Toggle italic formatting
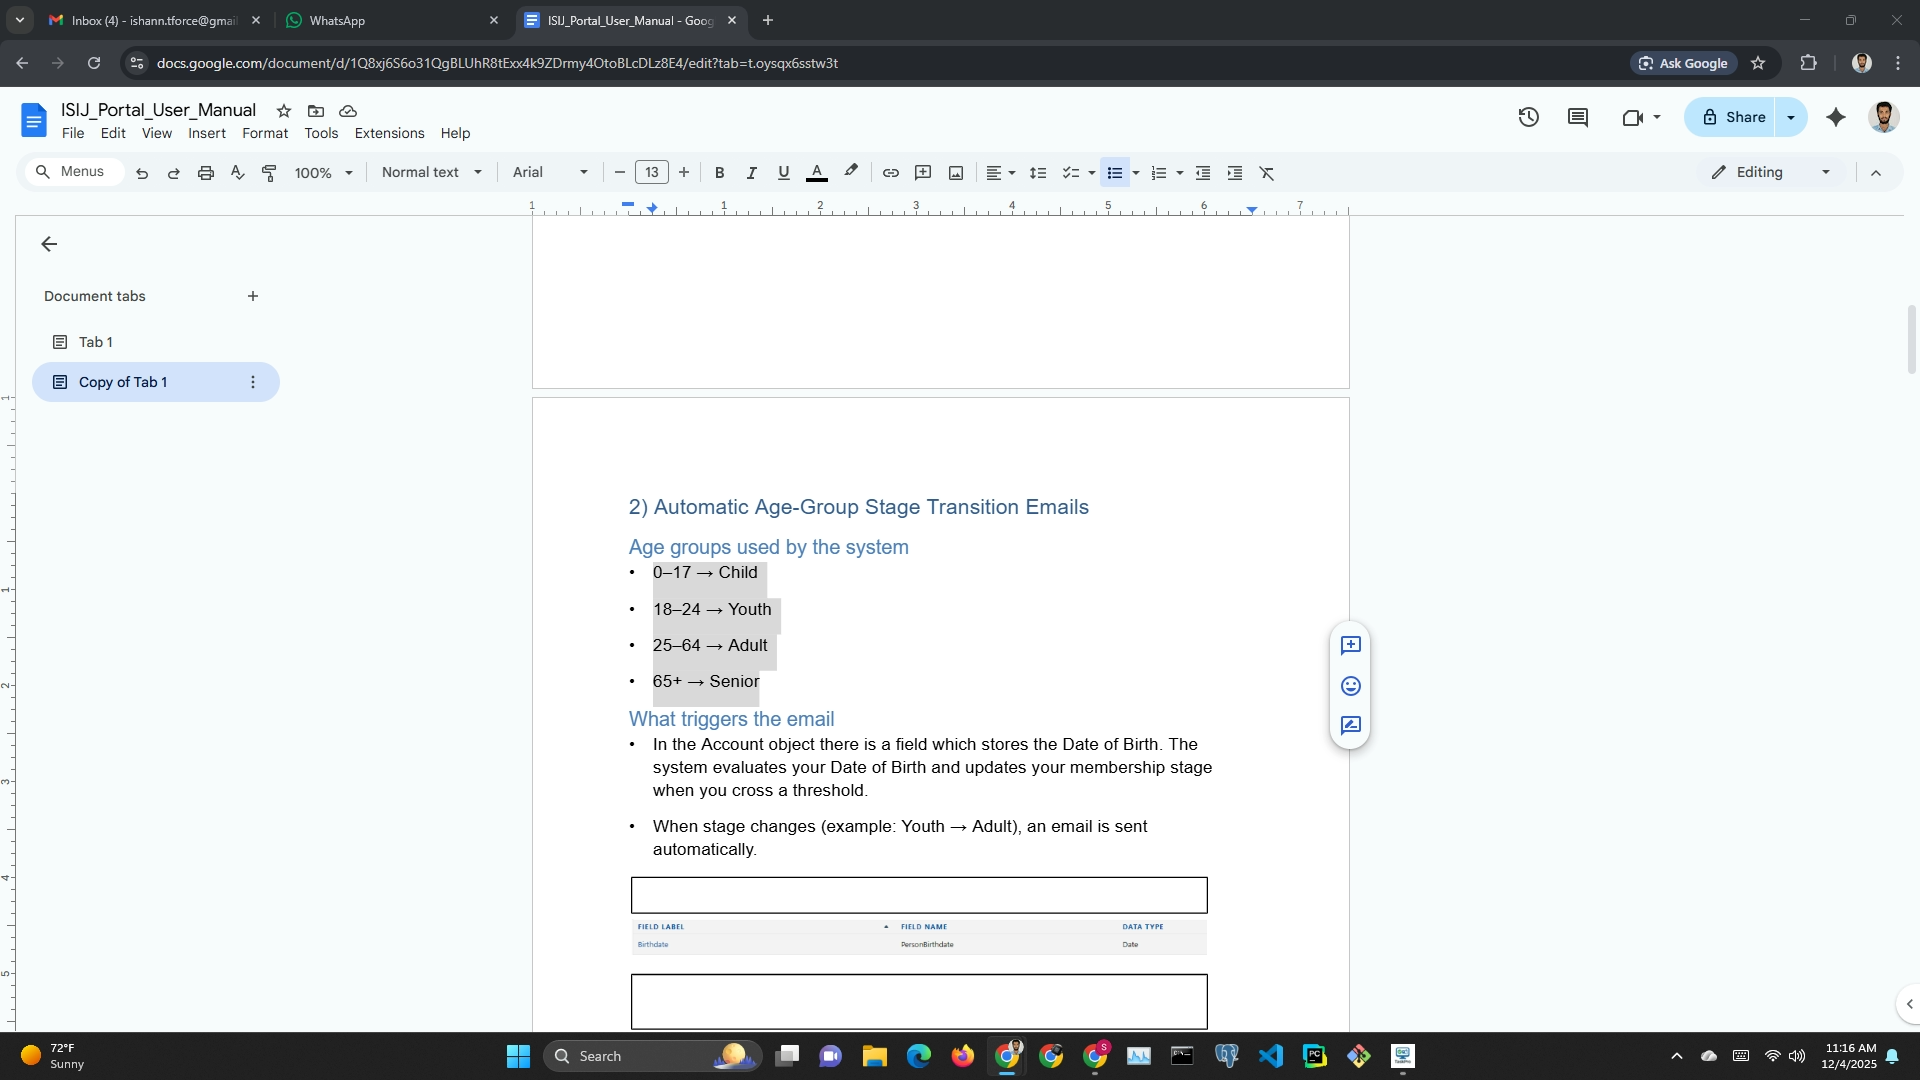This screenshot has height=1080, width=1920. pos(751,173)
